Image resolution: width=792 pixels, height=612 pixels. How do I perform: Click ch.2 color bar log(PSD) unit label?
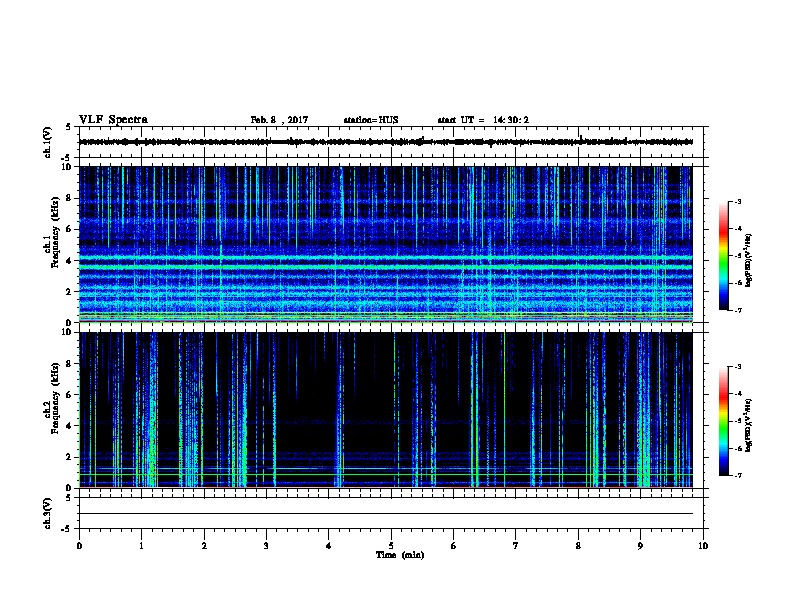(x=748, y=426)
